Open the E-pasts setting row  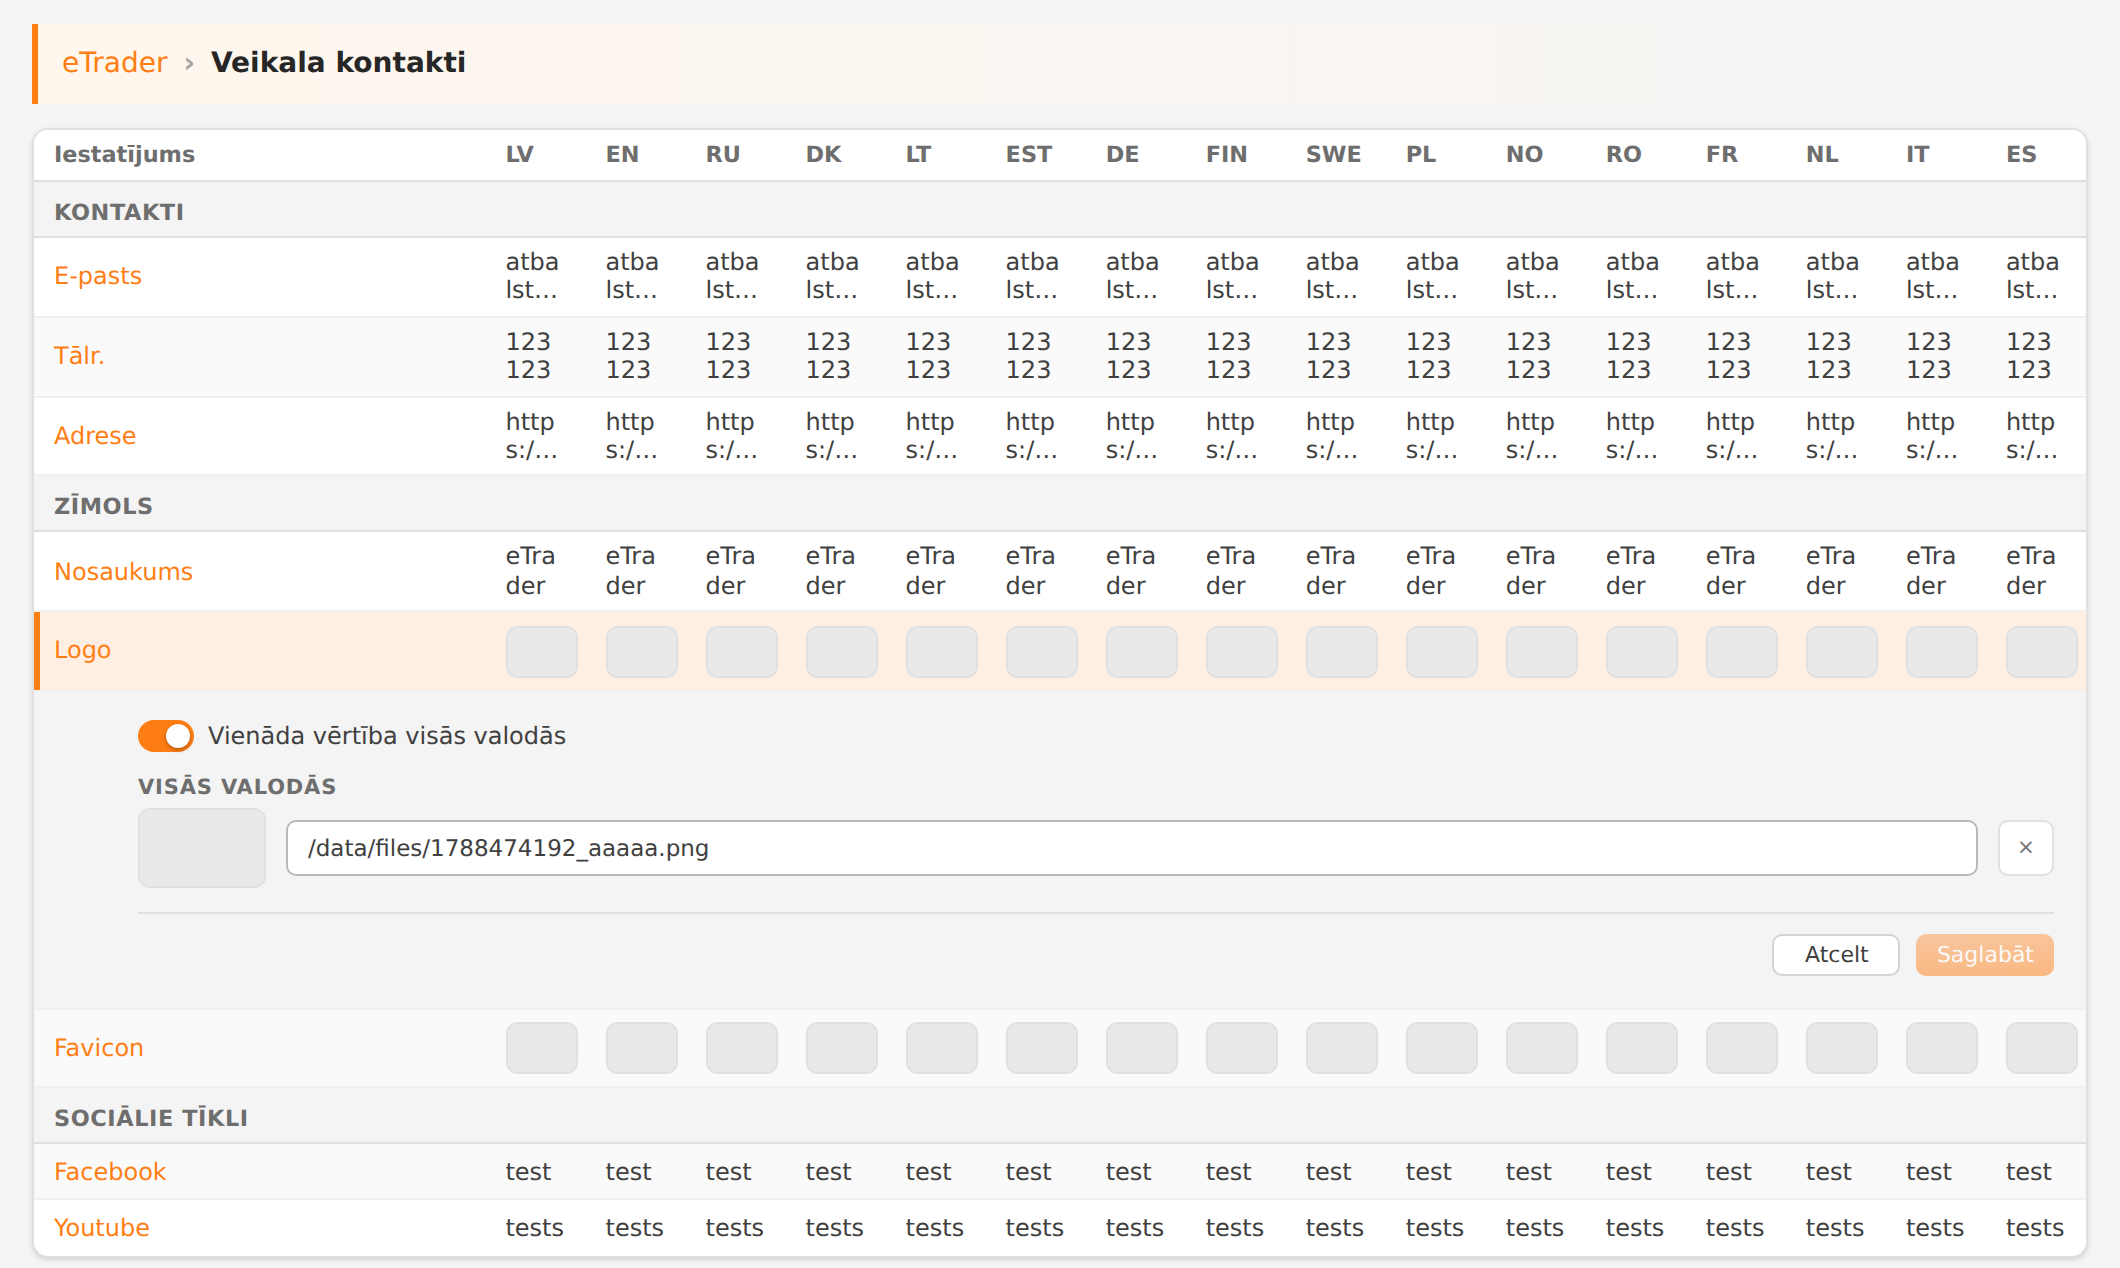click(1060, 276)
